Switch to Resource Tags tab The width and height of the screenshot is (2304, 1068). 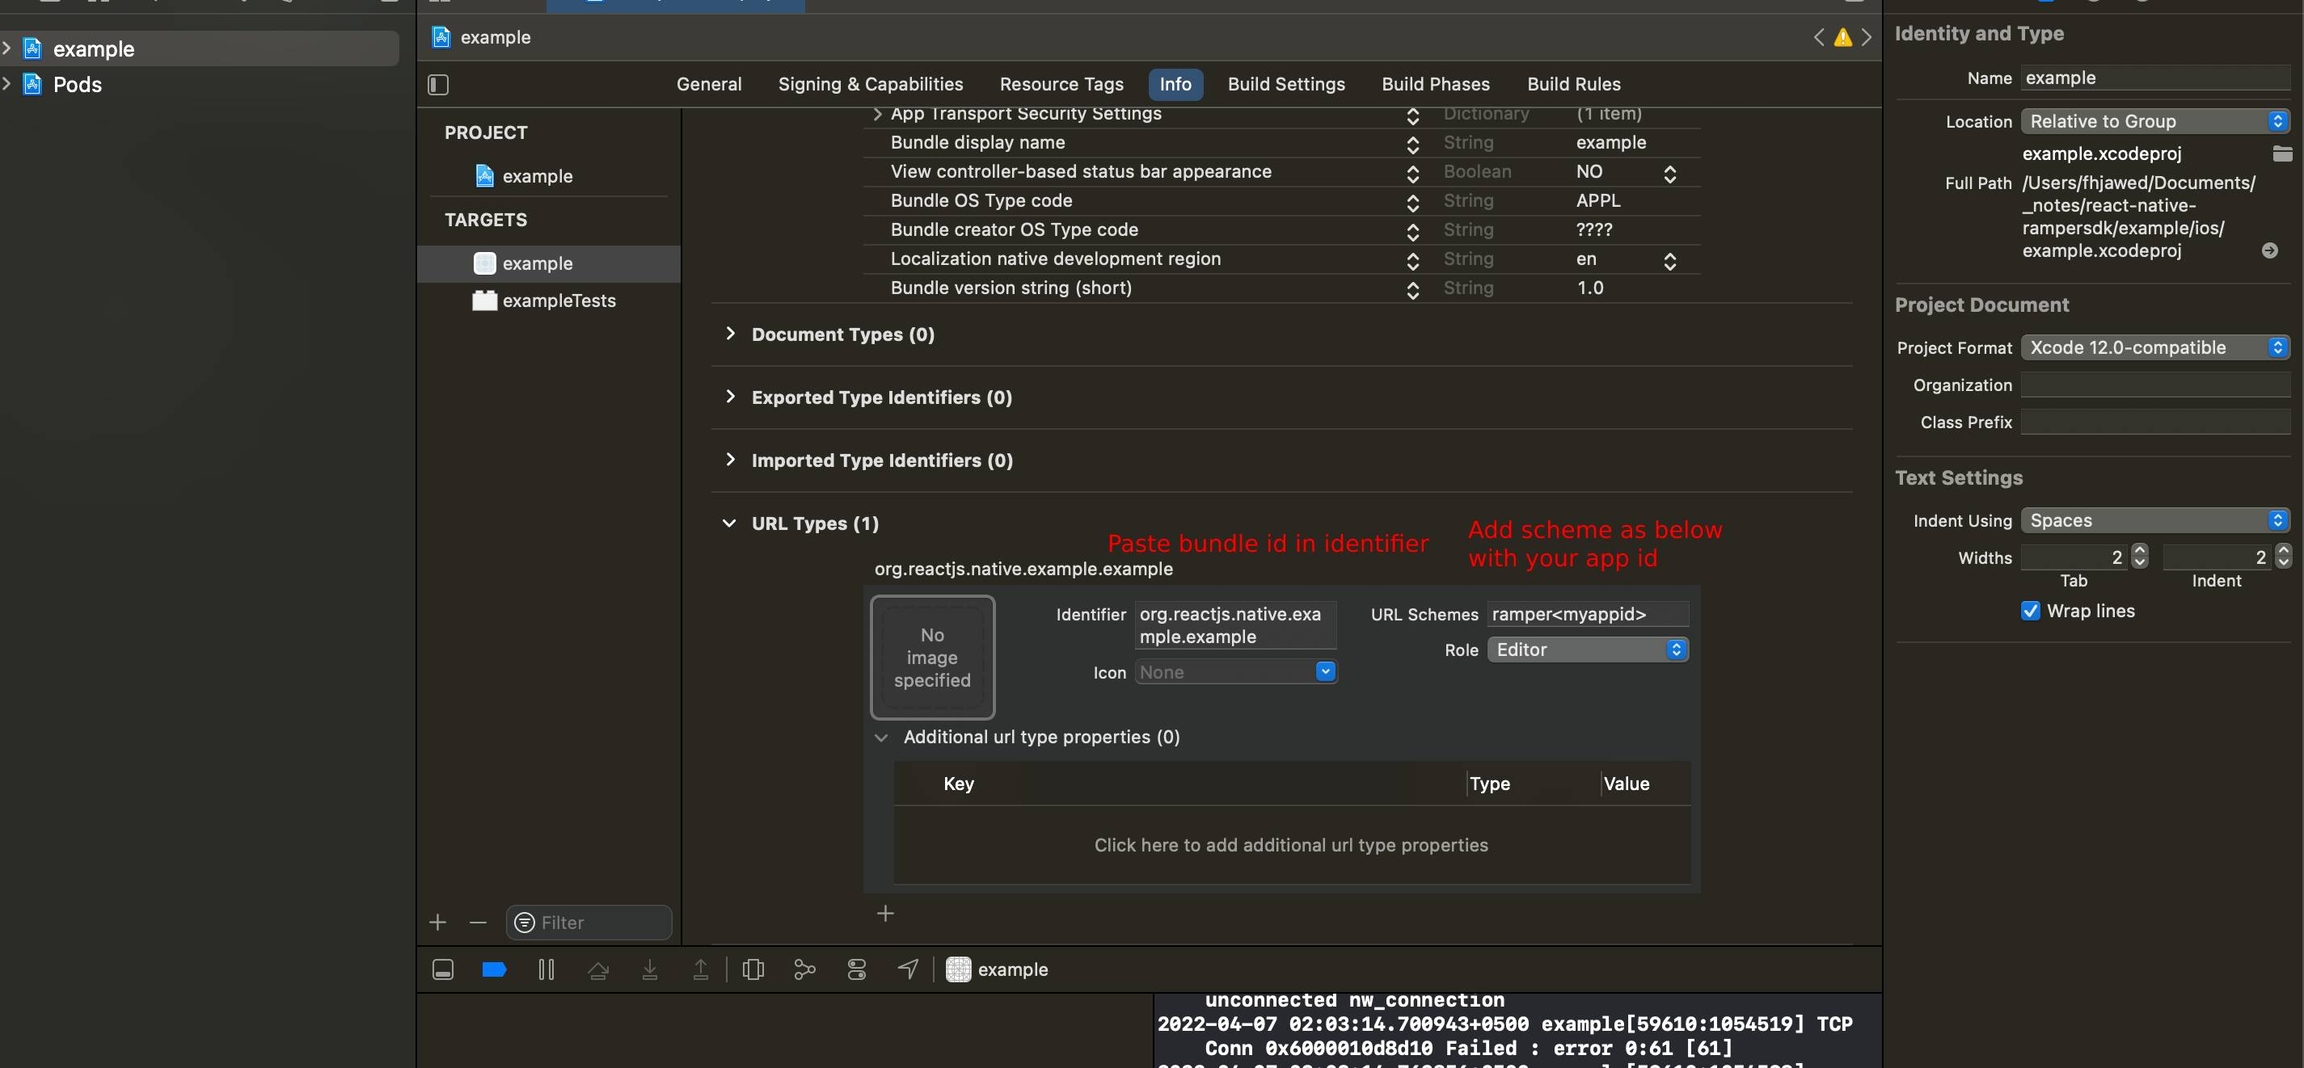(1061, 84)
